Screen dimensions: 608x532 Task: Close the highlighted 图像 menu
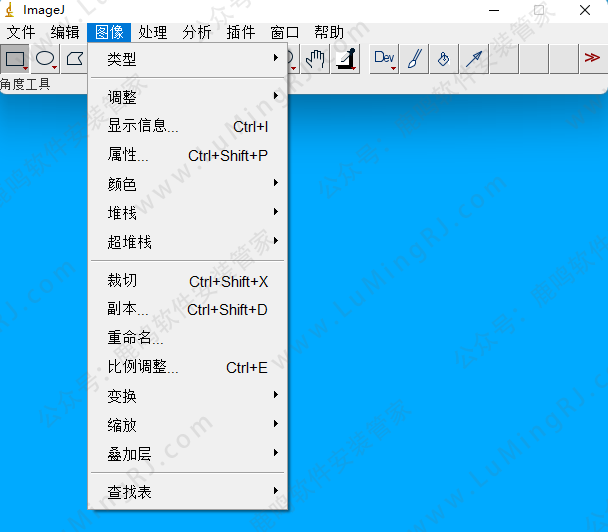click(109, 32)
